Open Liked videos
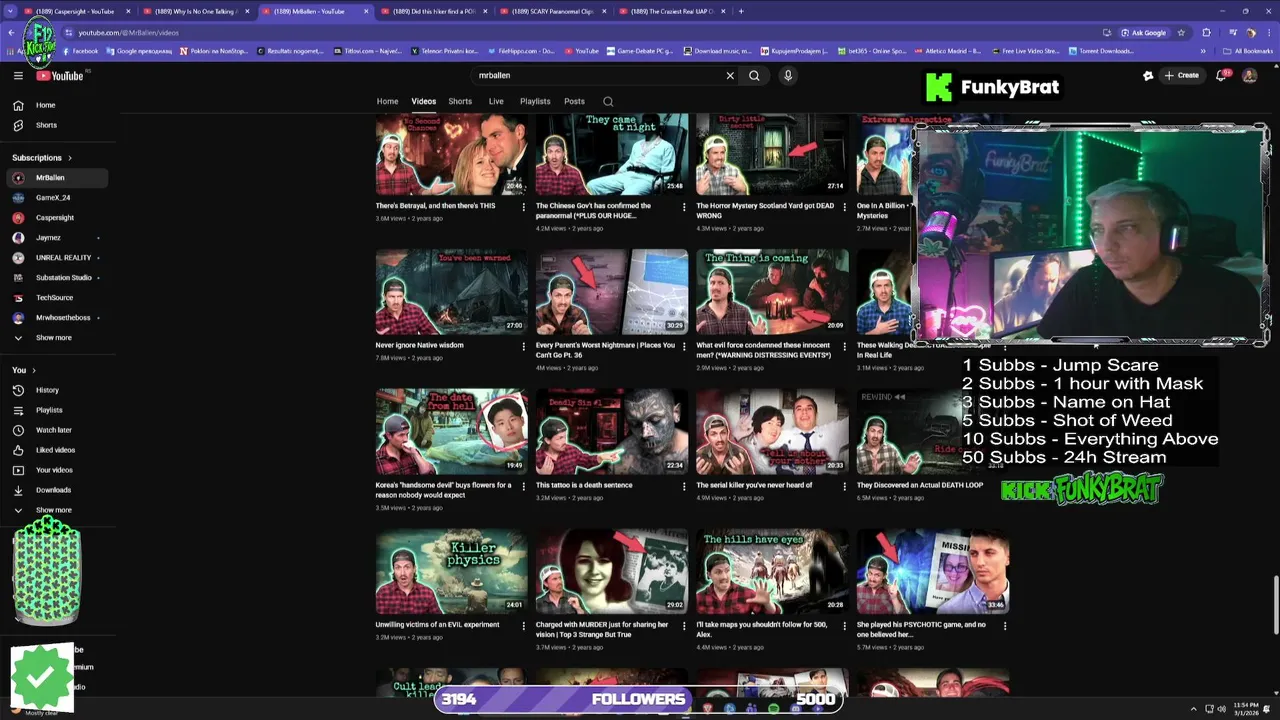This screenshot has height=720, width=1280. tap(54, 450)
